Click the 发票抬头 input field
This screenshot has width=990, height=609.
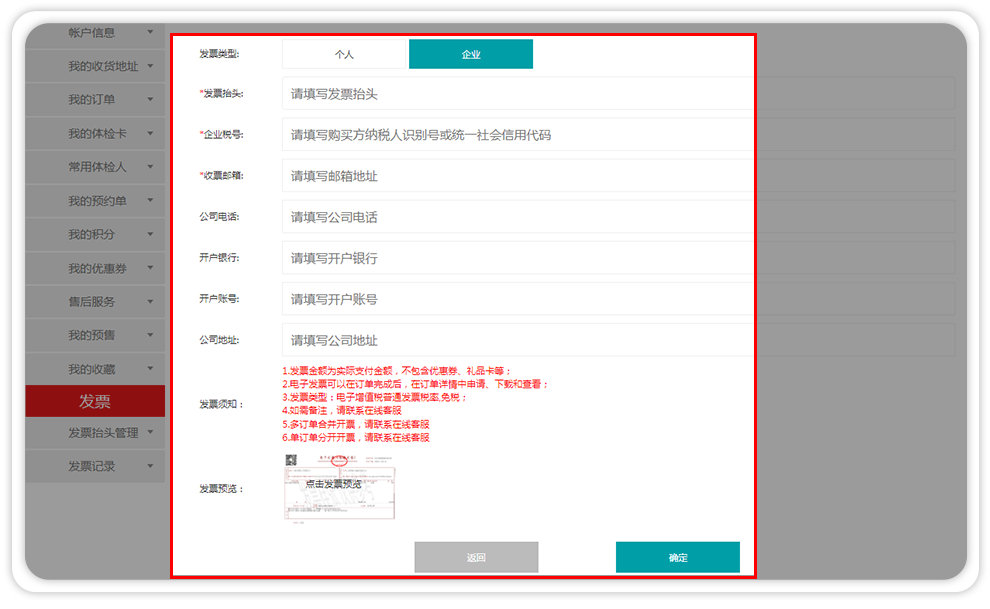517,94
